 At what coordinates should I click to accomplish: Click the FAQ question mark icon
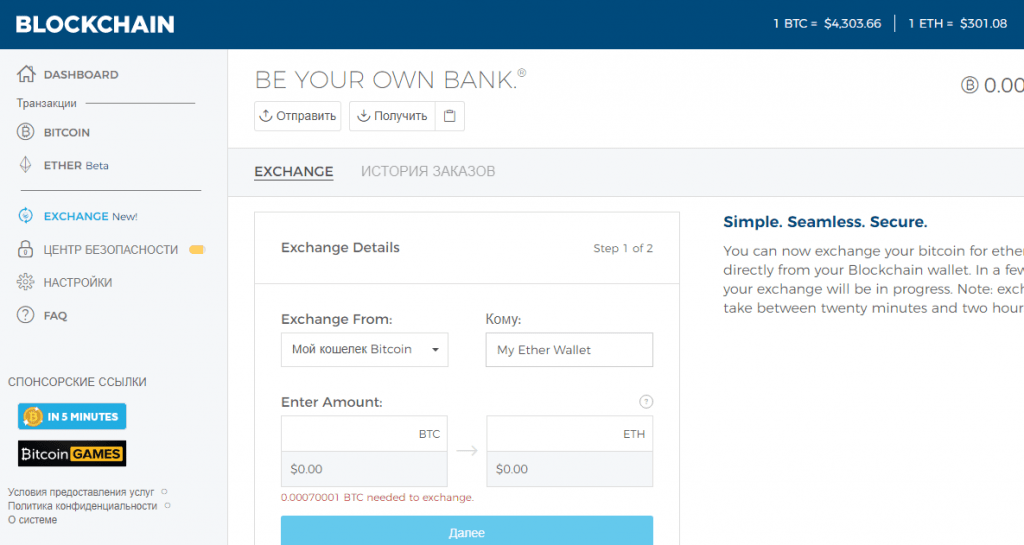pyautogui.click(x=26, y=315)
